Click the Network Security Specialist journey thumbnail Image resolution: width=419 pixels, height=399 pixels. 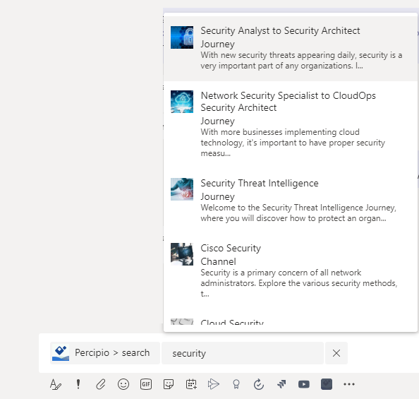tap(182, 102)
